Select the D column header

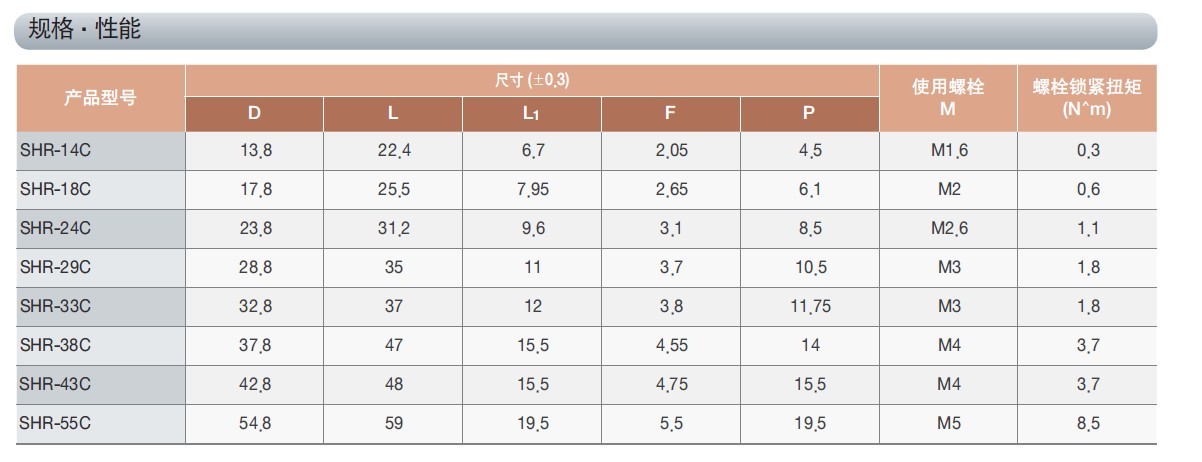coord(254,113)
